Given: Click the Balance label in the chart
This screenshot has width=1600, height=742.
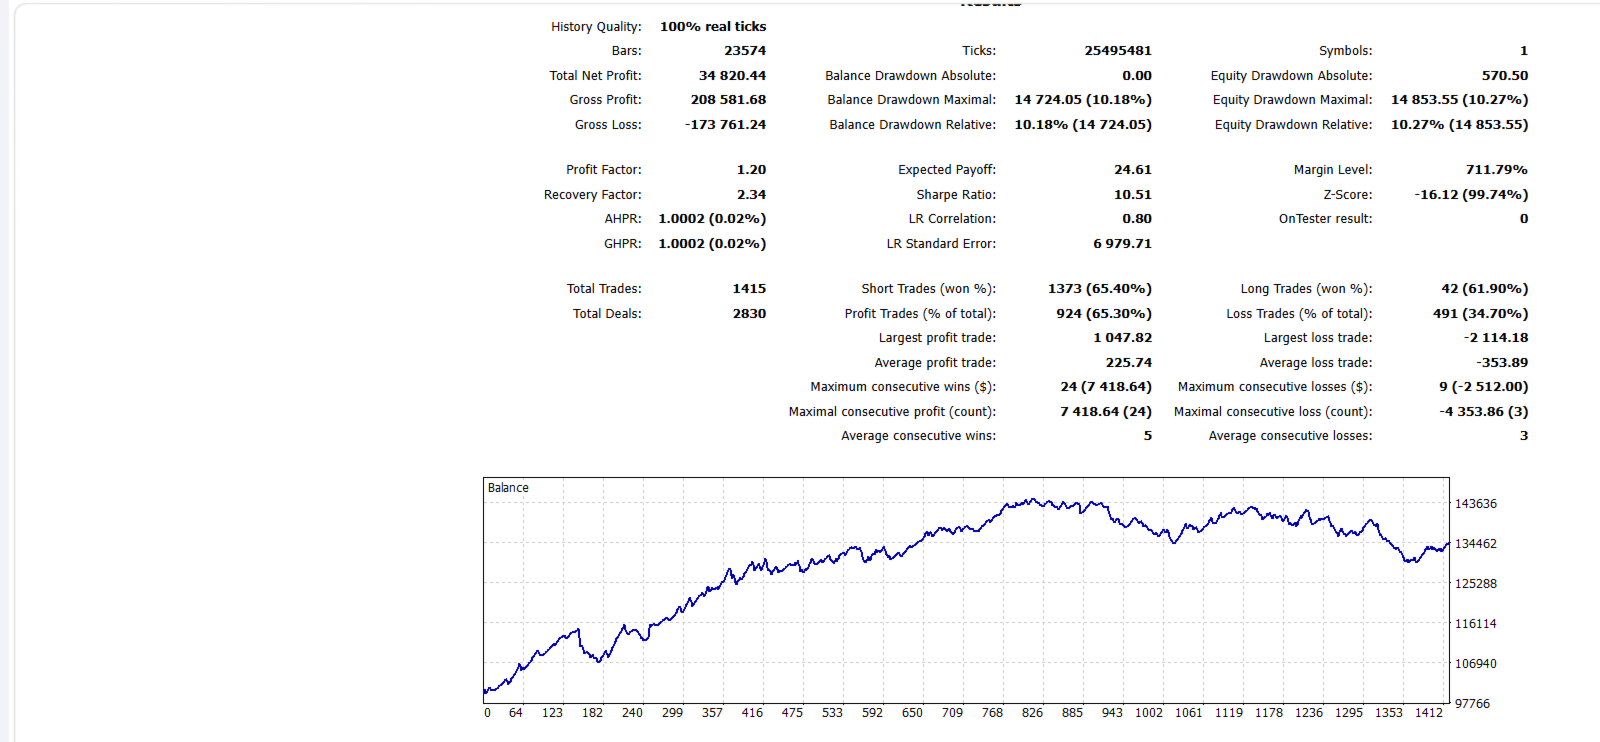Looking at the screenshot, I should [508, 488].
